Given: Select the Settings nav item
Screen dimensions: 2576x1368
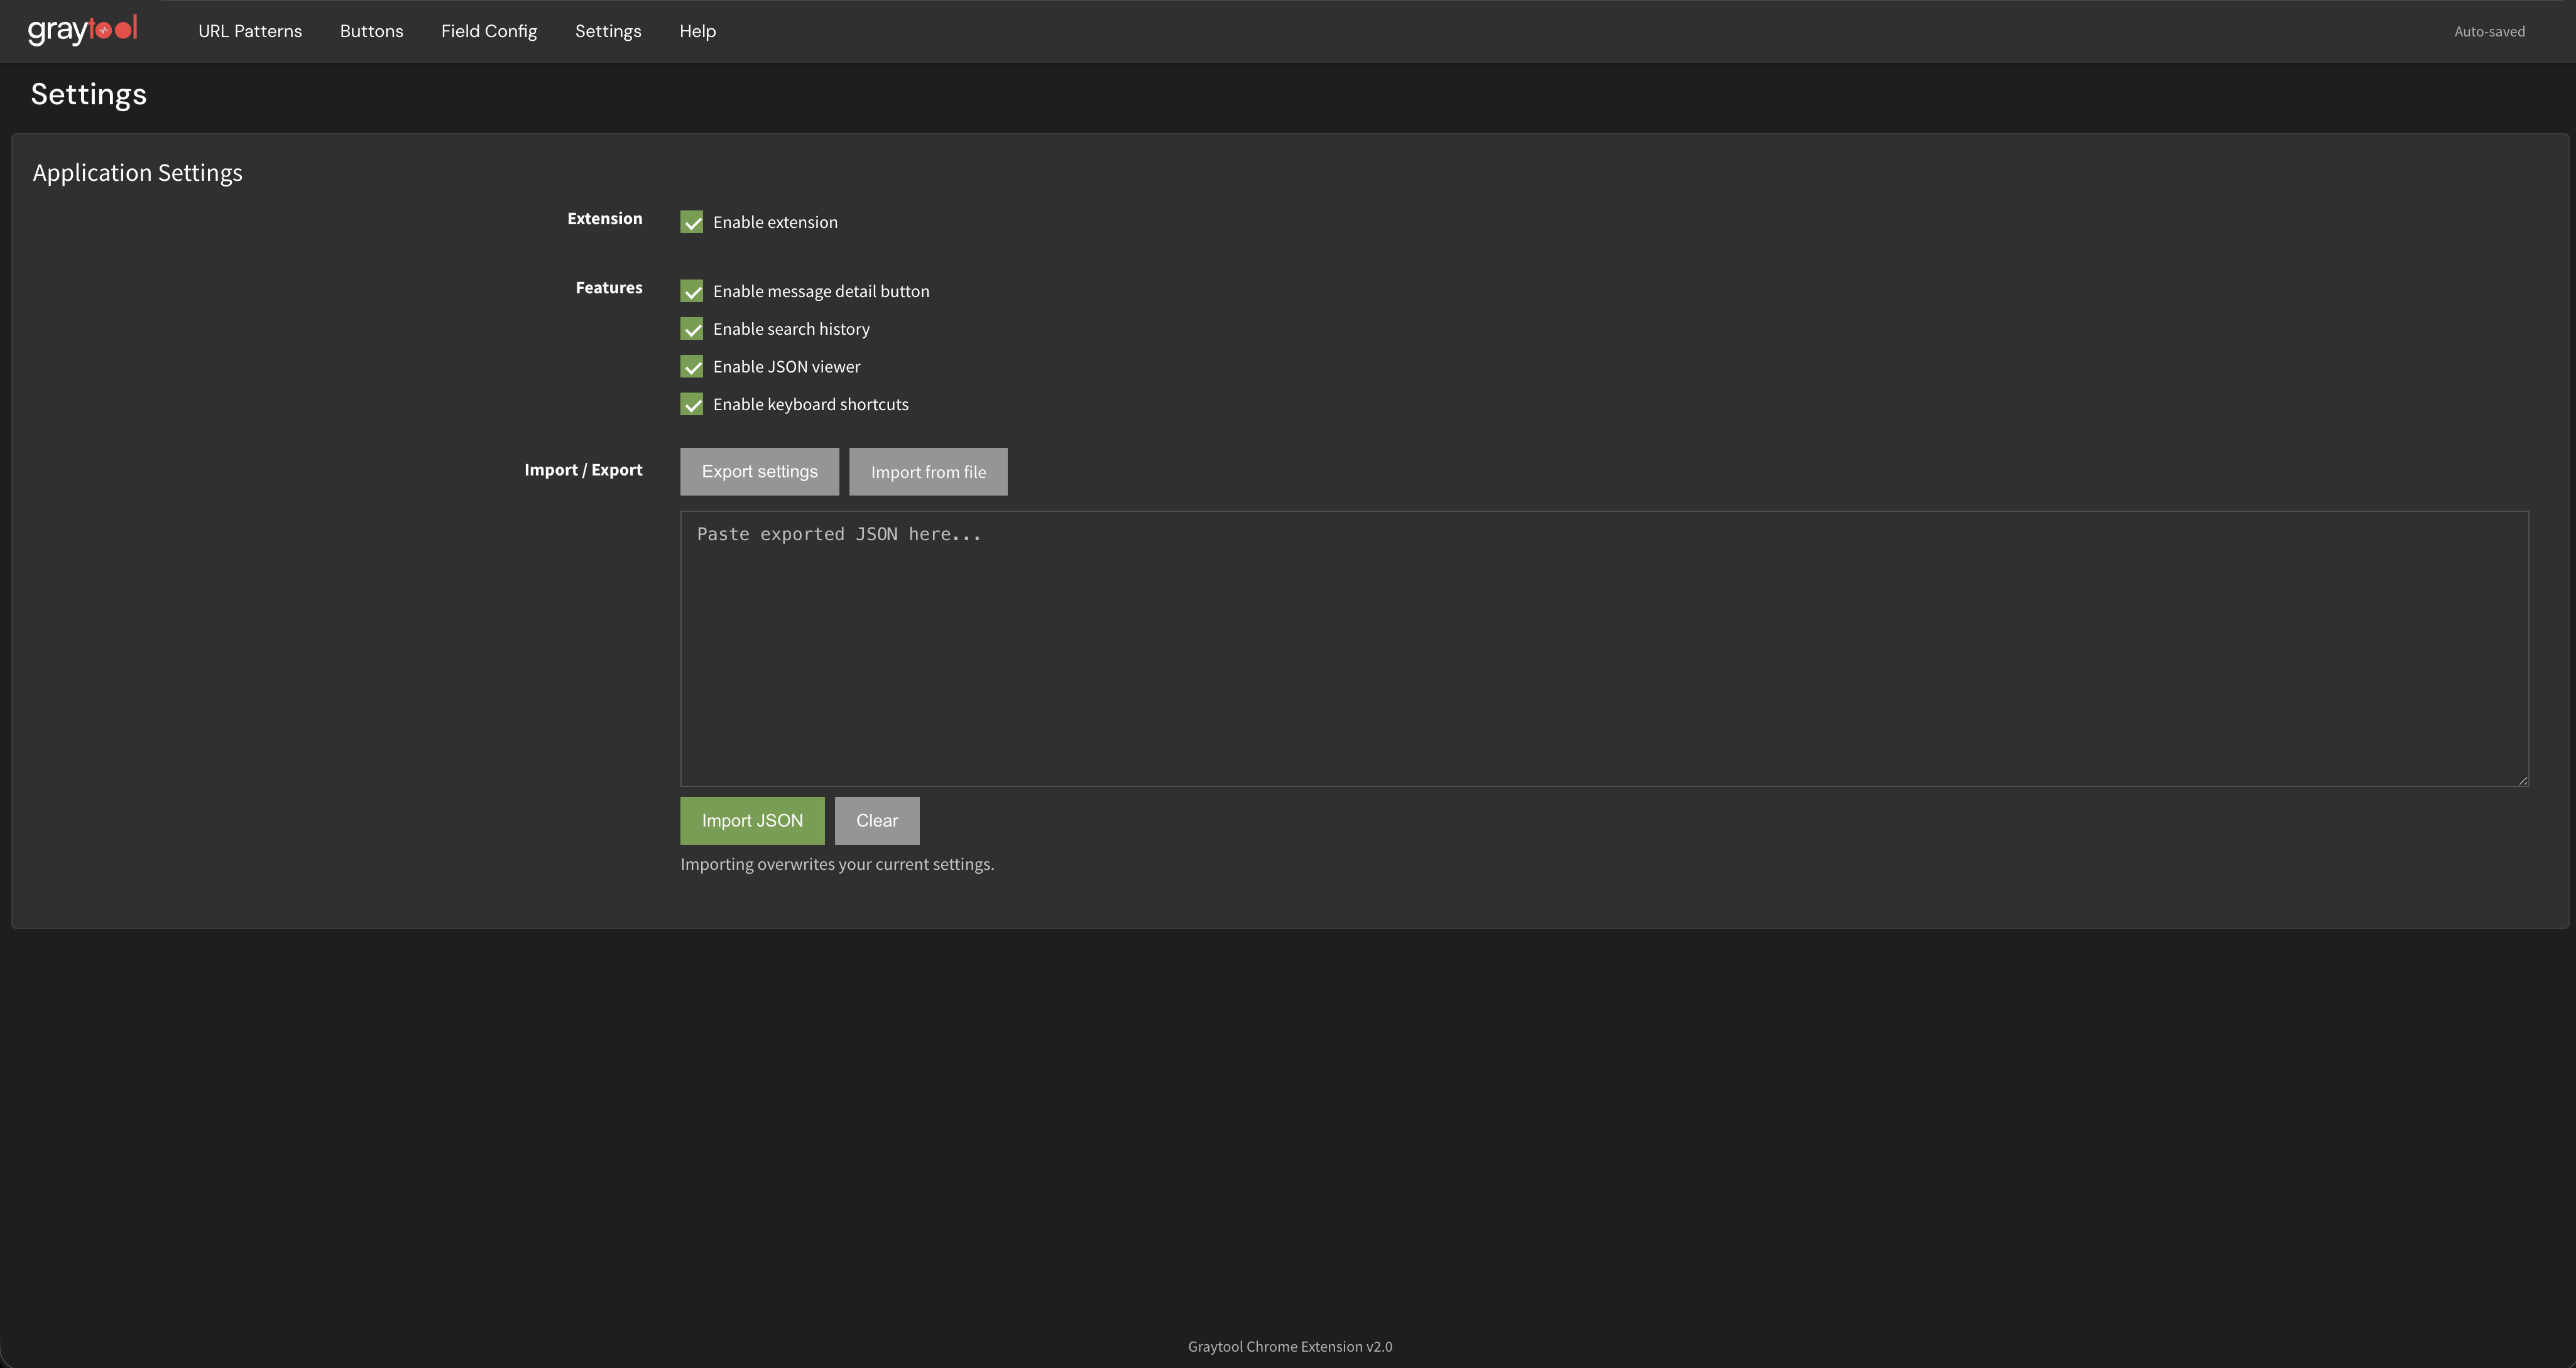Looking at the screenshot, I should [x=608, y=31].
